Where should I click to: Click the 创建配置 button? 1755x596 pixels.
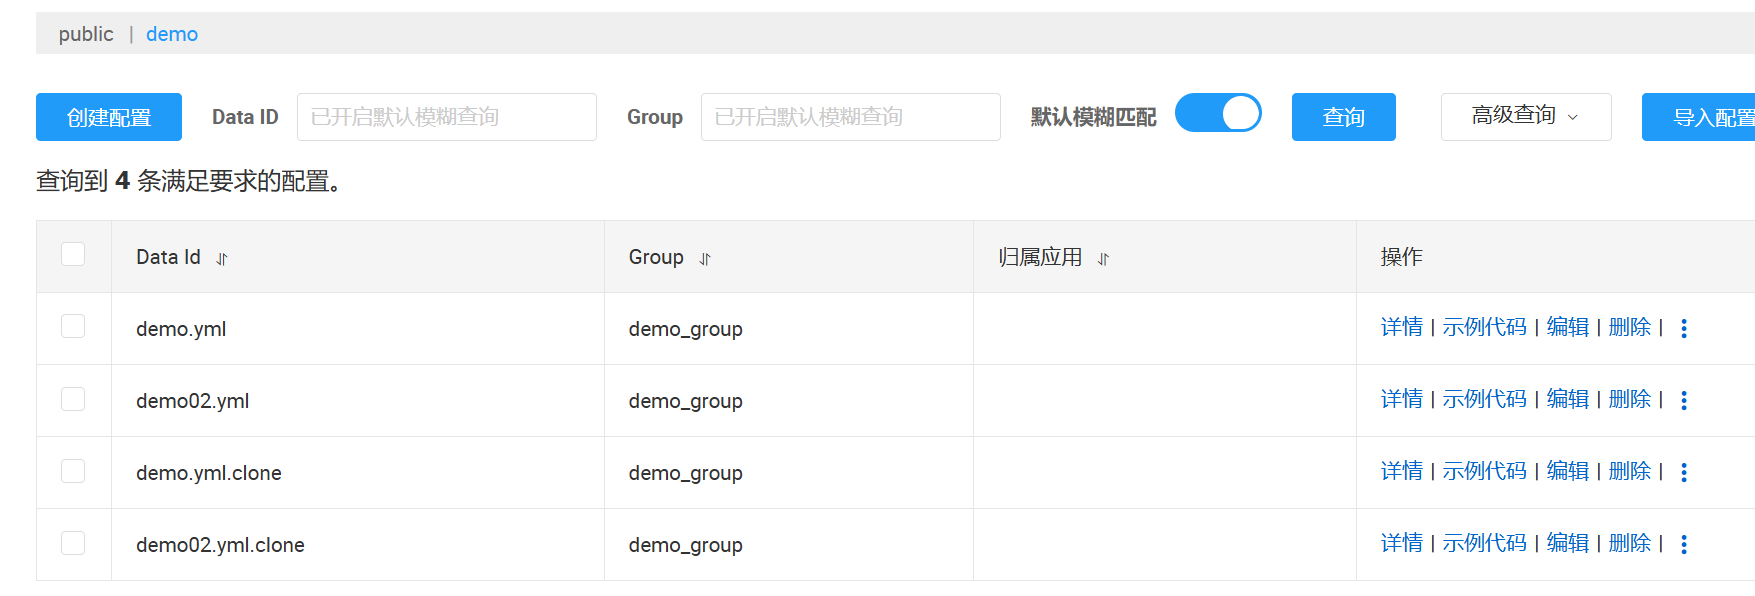tap(109, 117)
